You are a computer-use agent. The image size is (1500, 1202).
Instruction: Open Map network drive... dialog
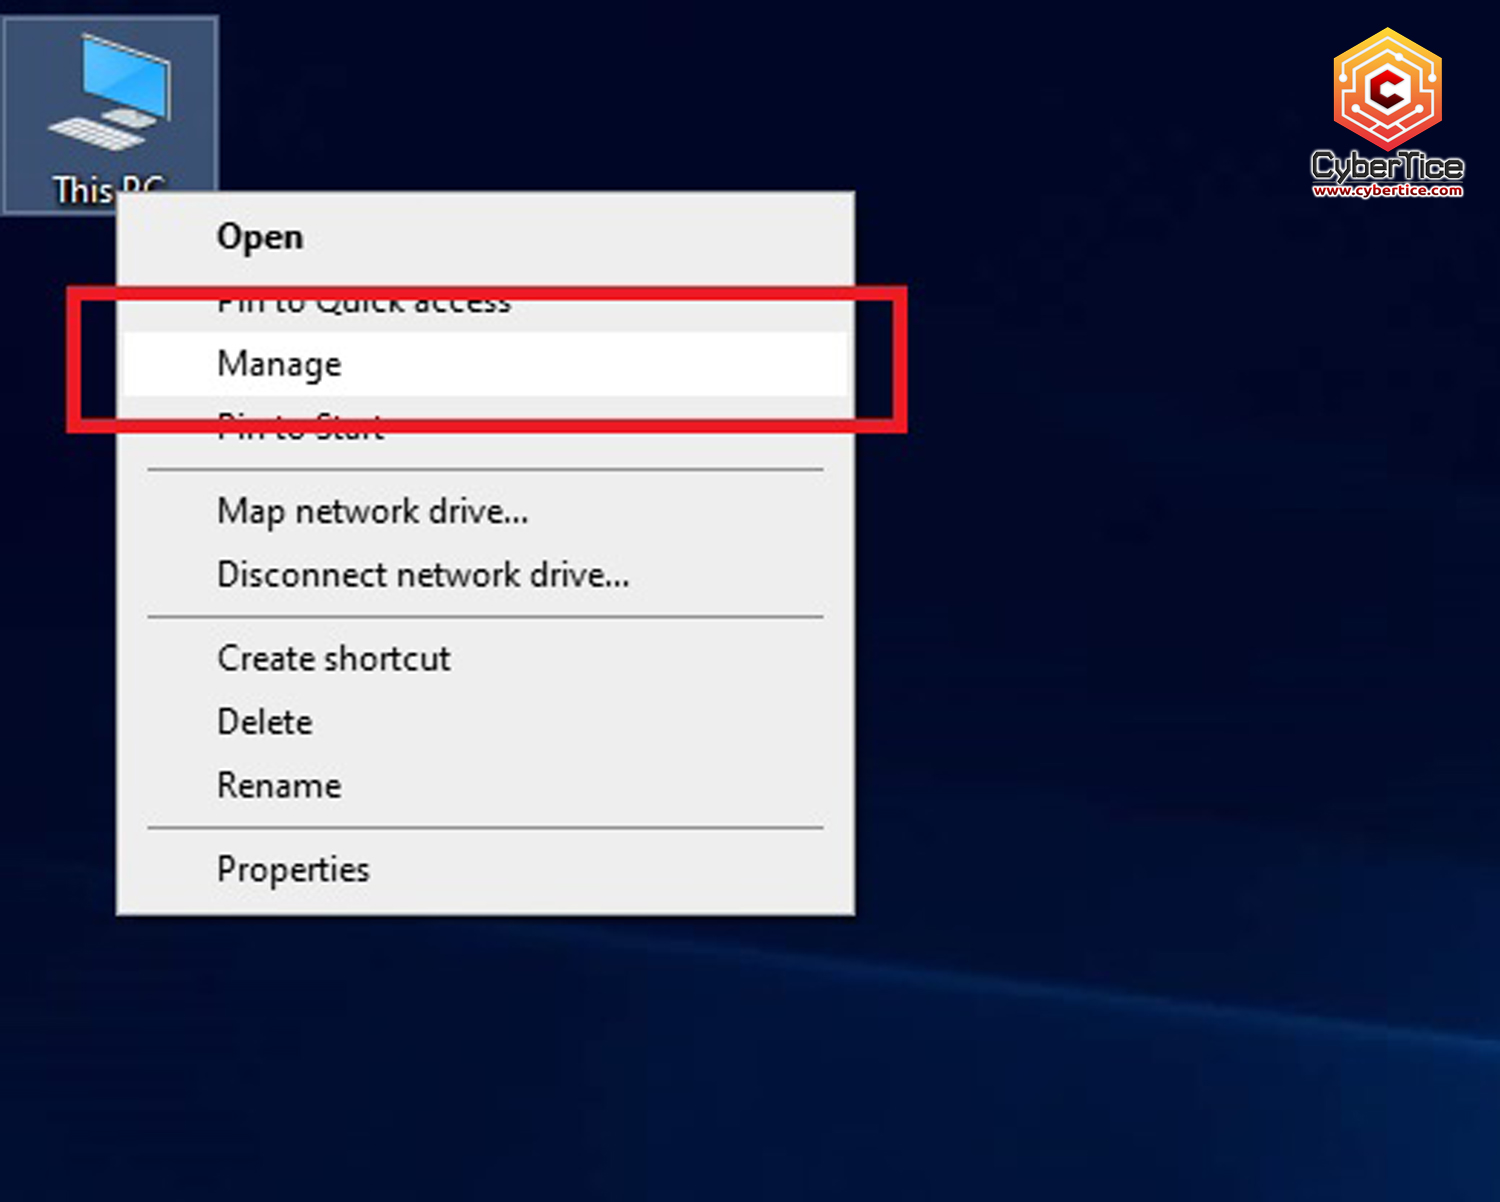372,511
